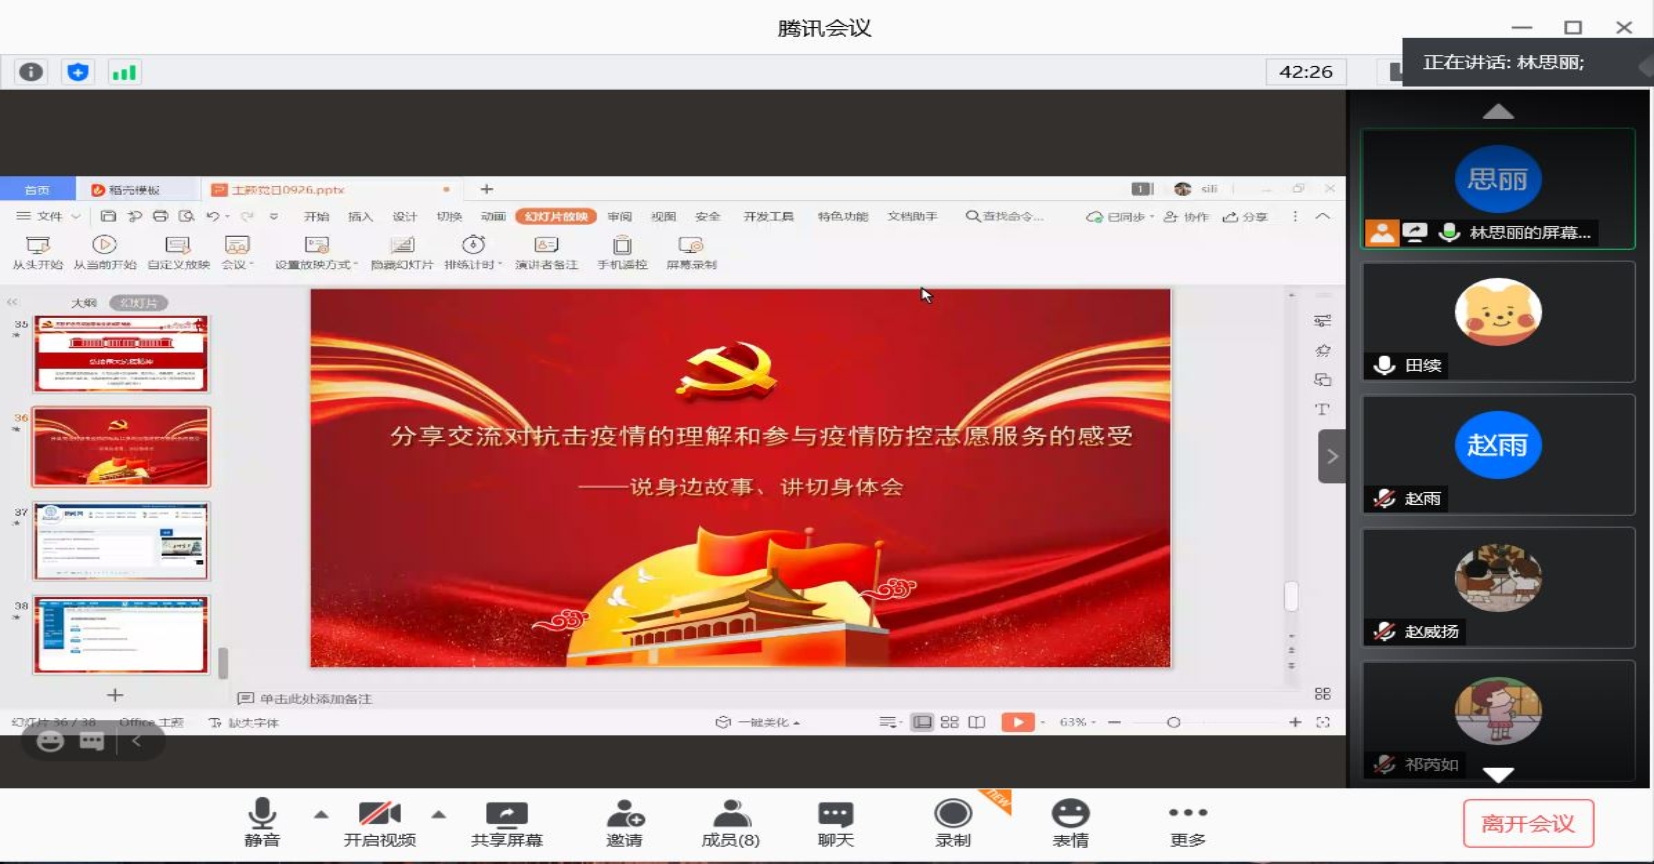
Task: Check the network signal strength icon
Action: click(124, 72)
